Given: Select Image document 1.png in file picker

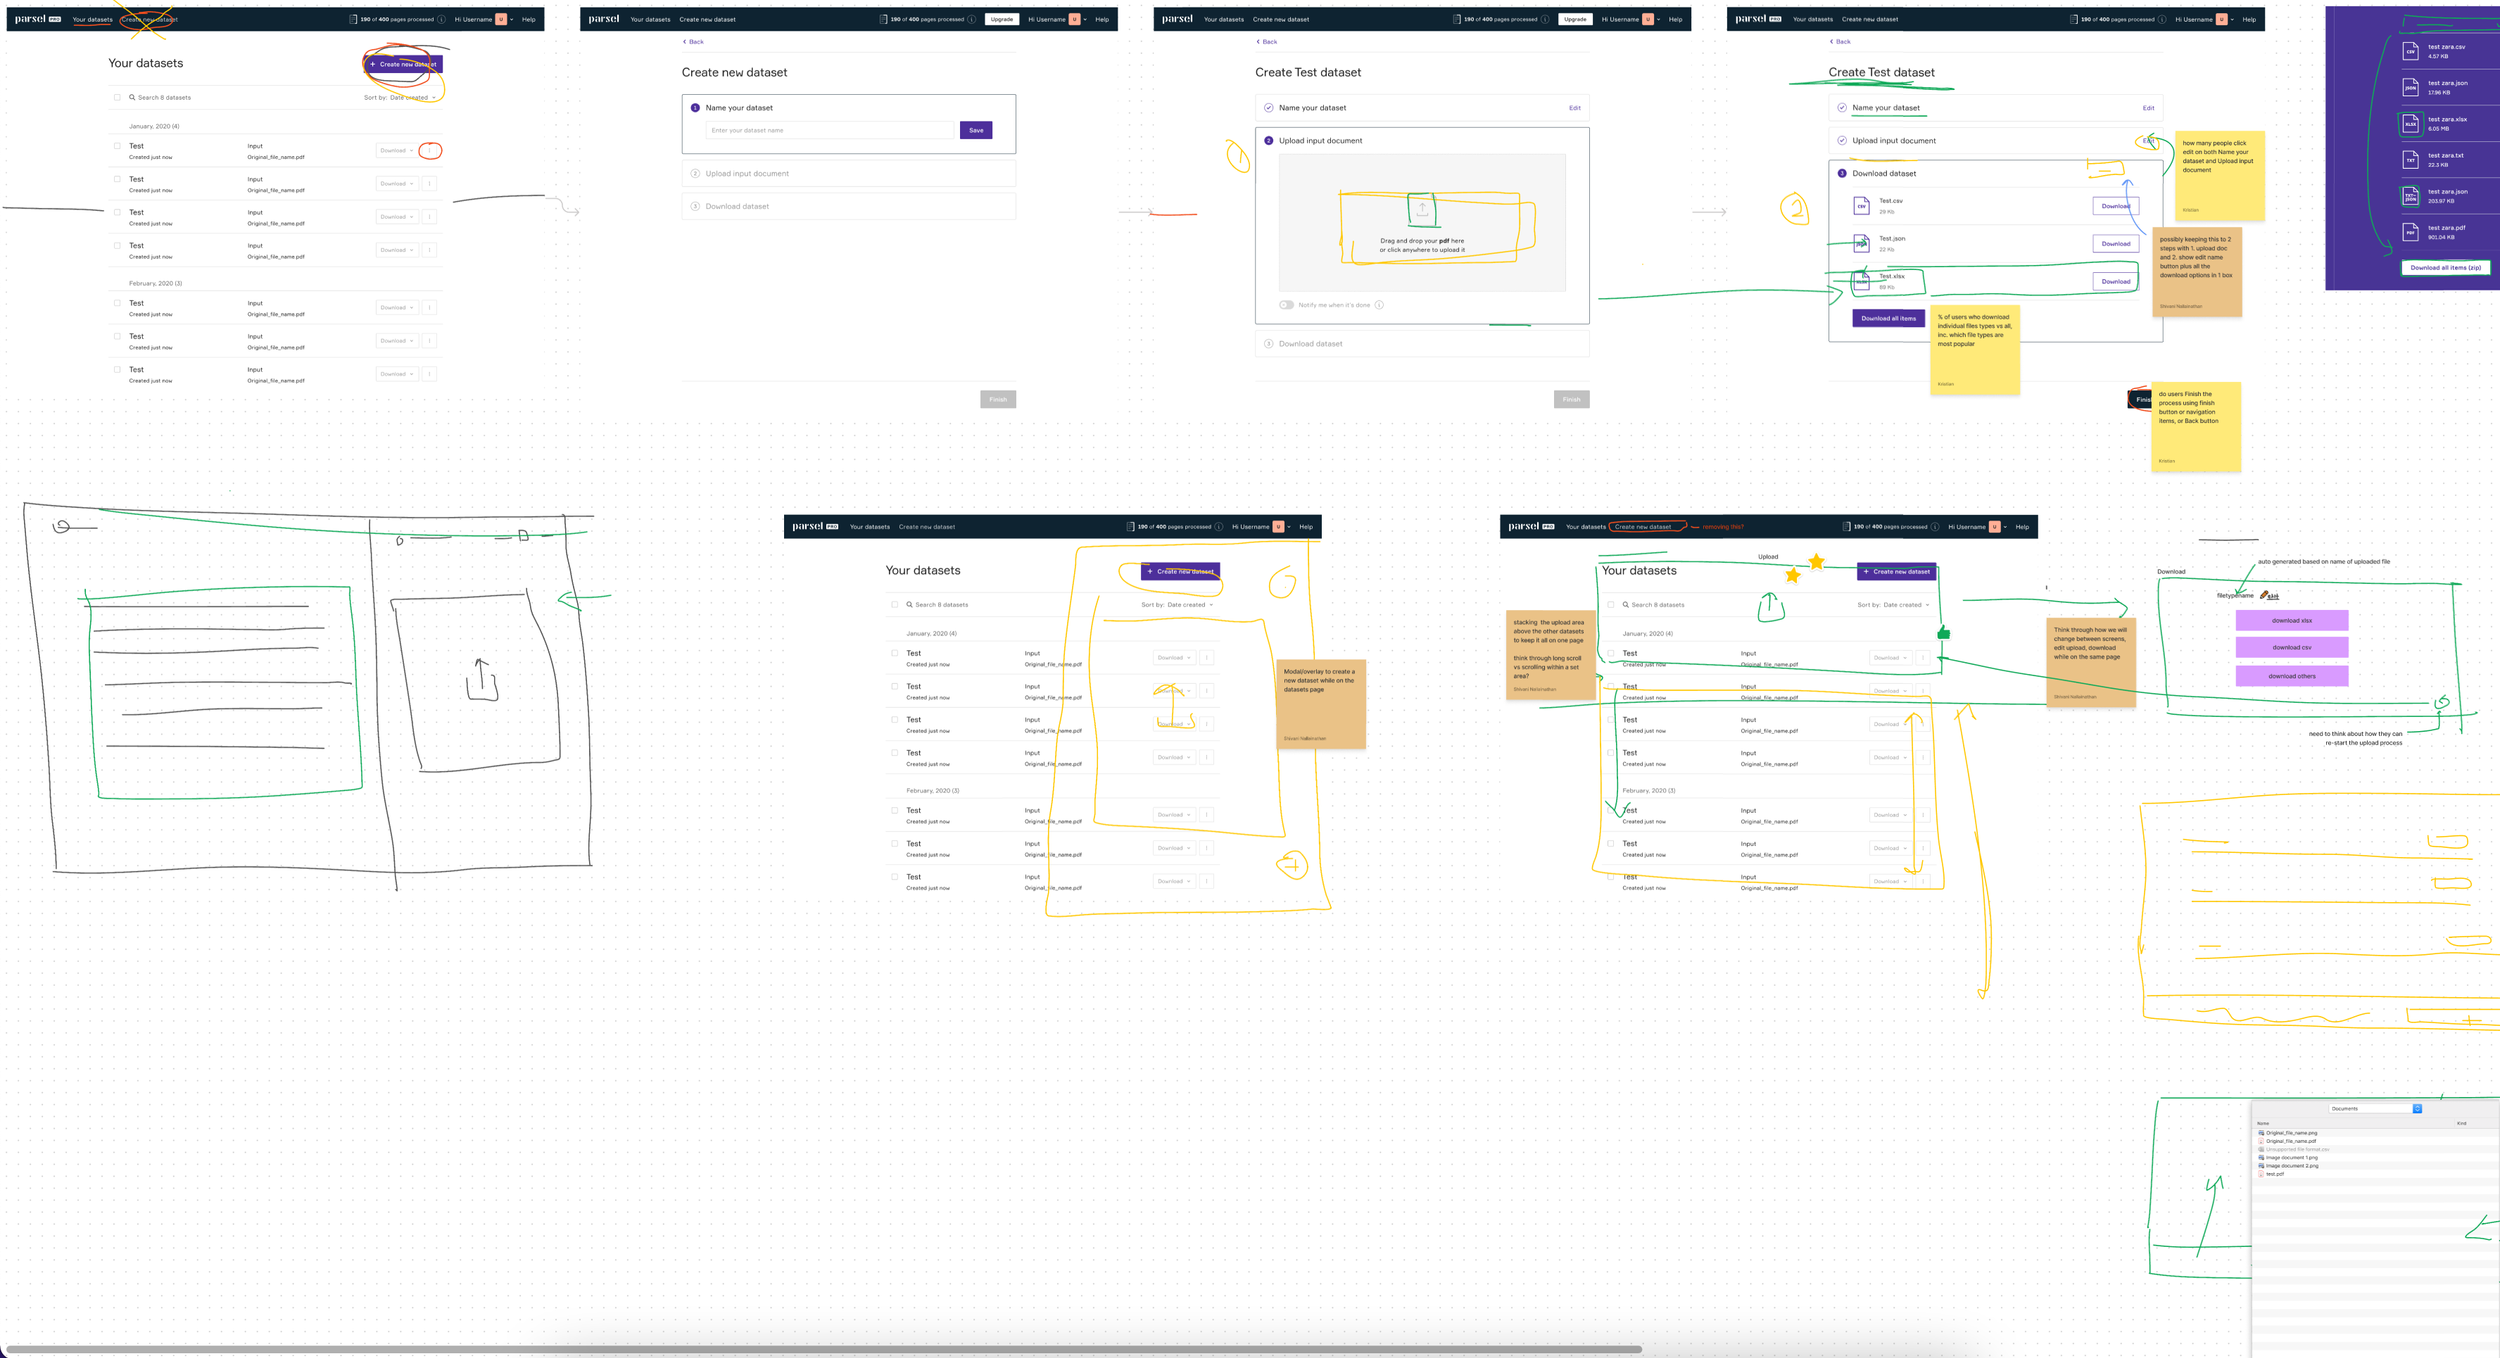Looking at the screenshot, I should 2291,1157.
